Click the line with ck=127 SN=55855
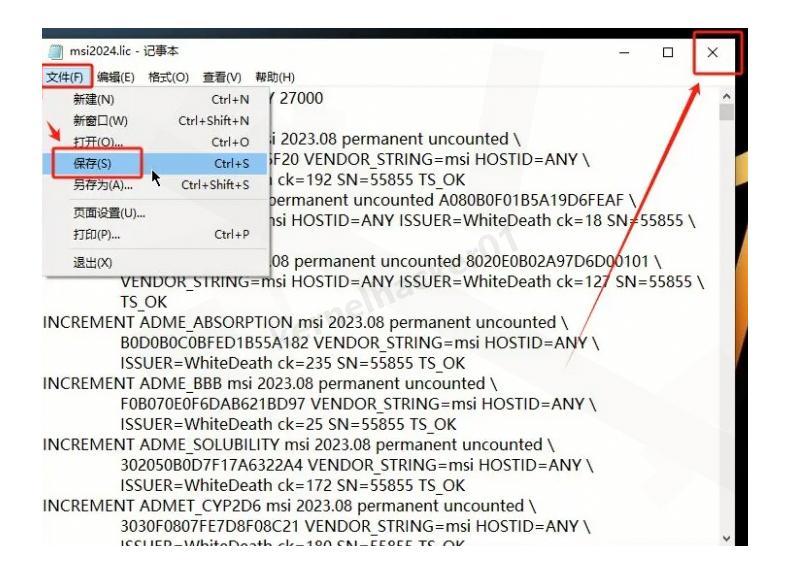 [x=412, y=281]
